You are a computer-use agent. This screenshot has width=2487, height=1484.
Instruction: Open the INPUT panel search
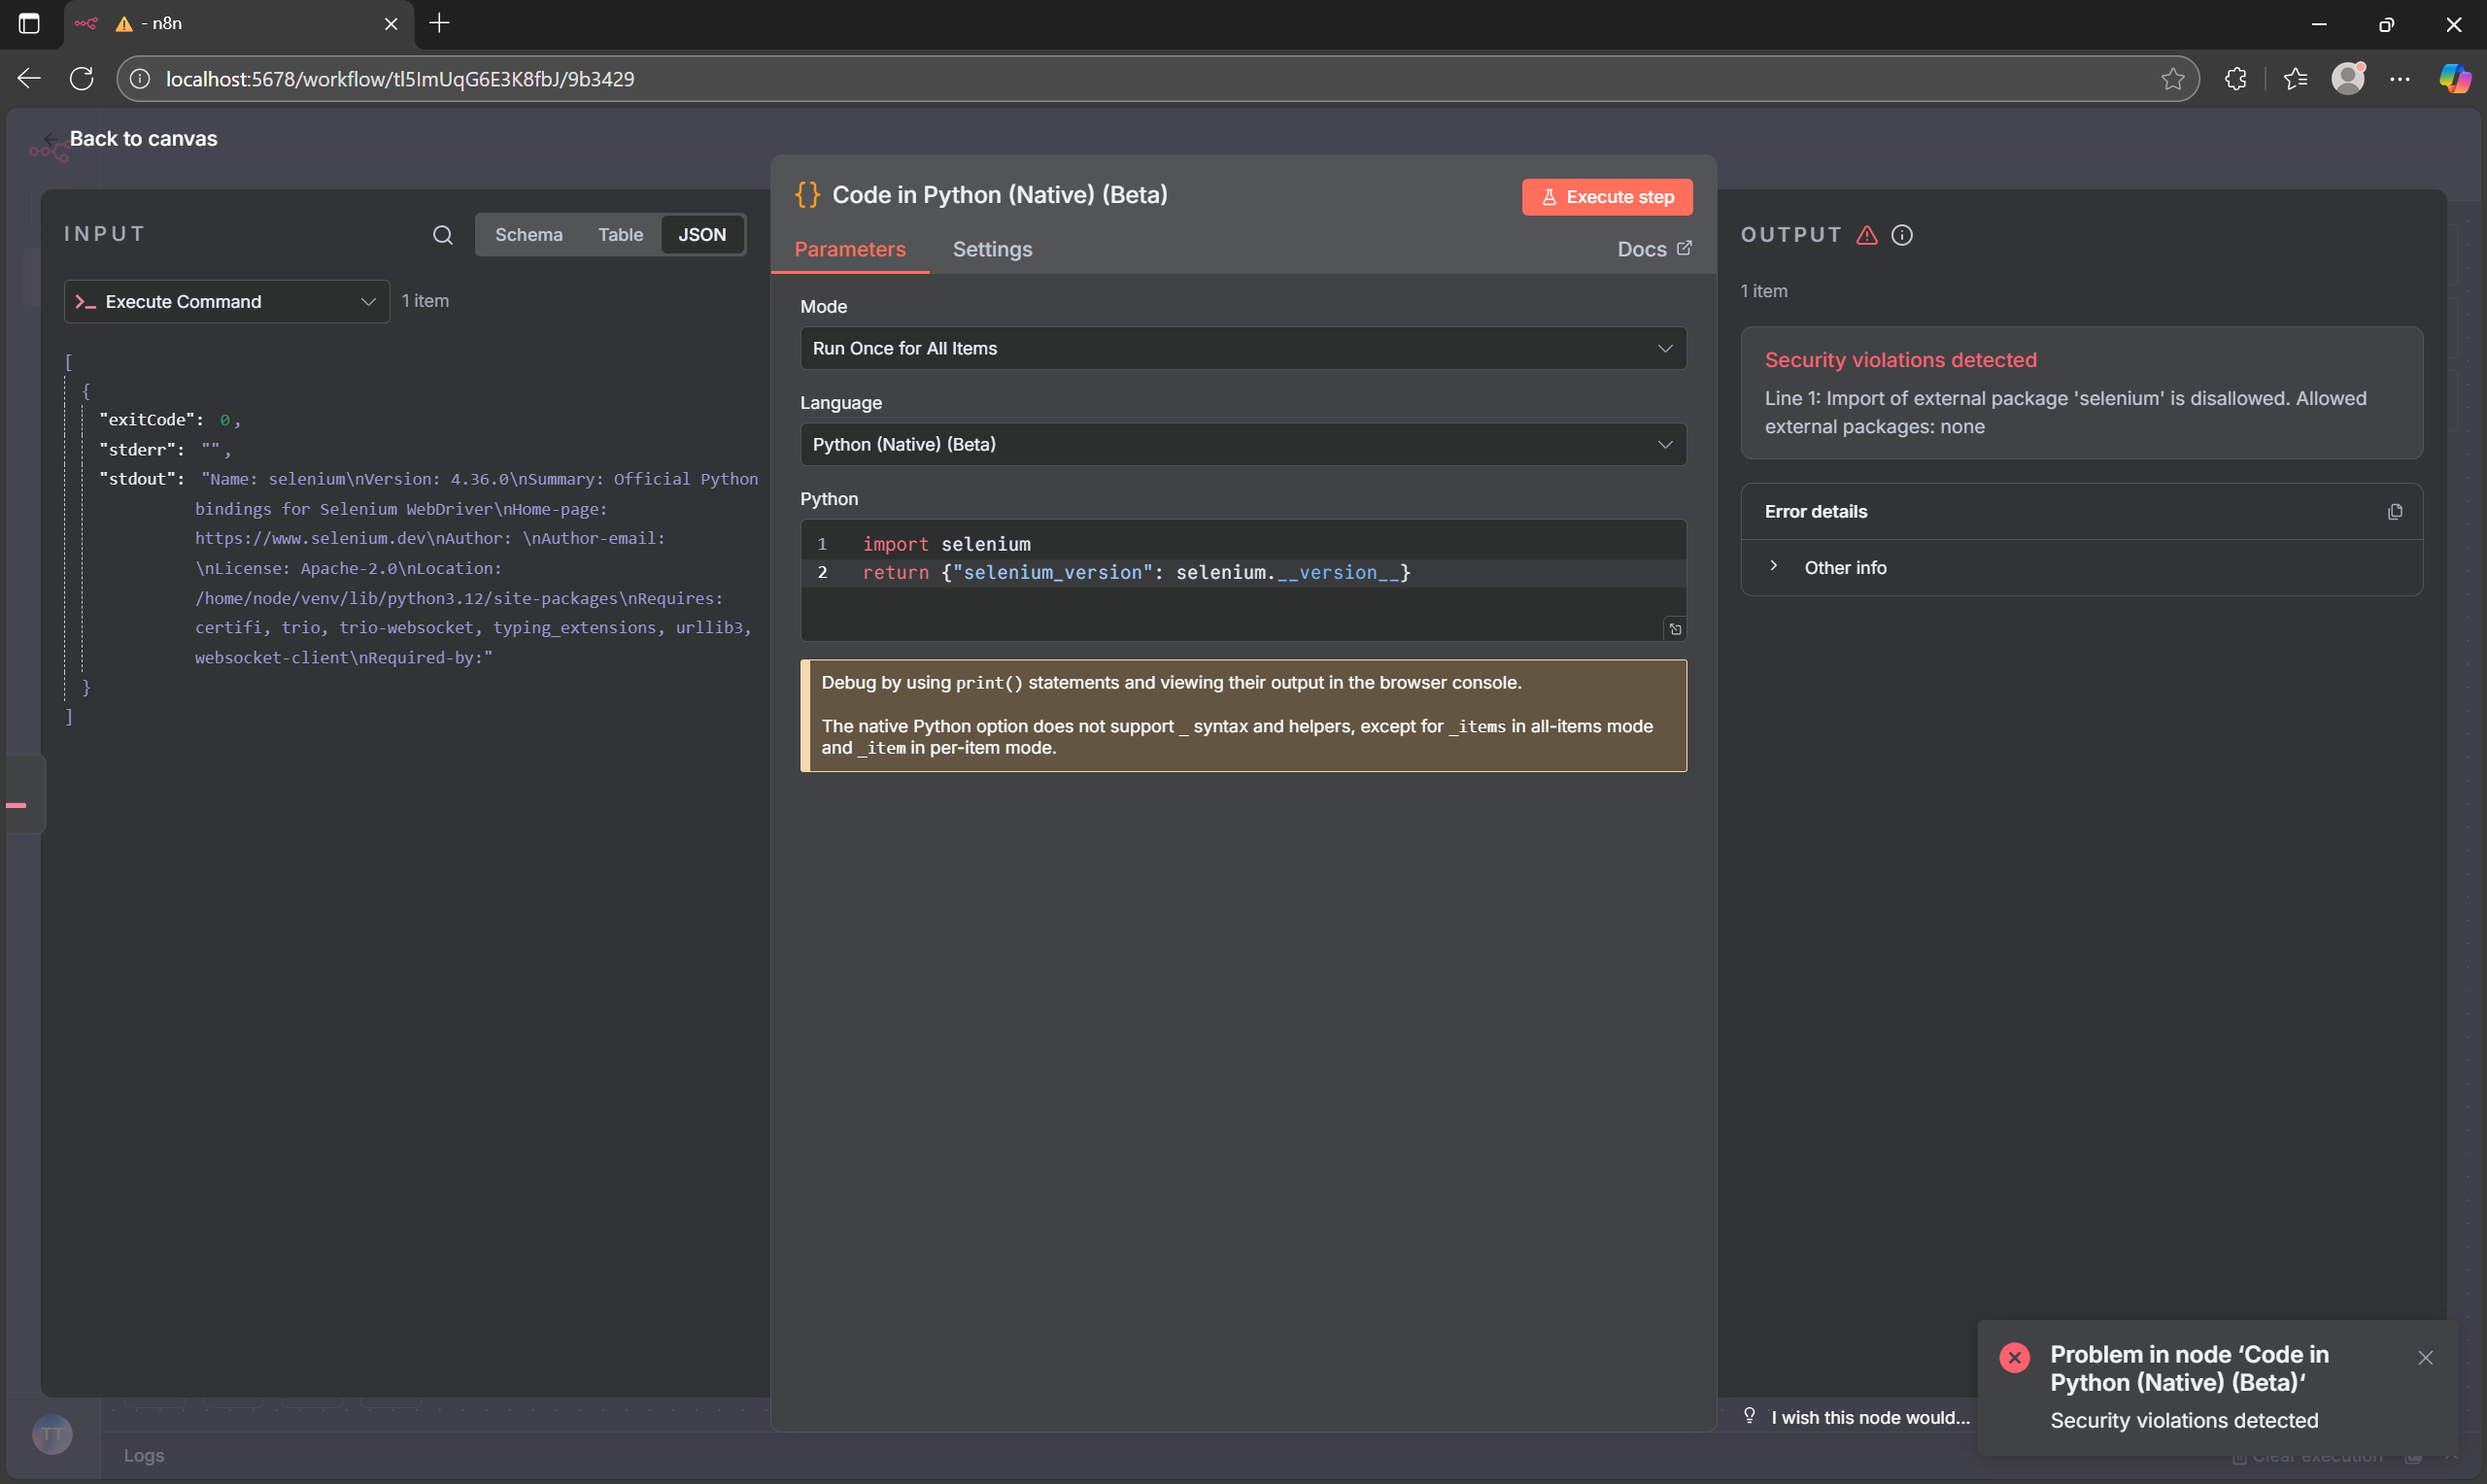pos(443,234)
